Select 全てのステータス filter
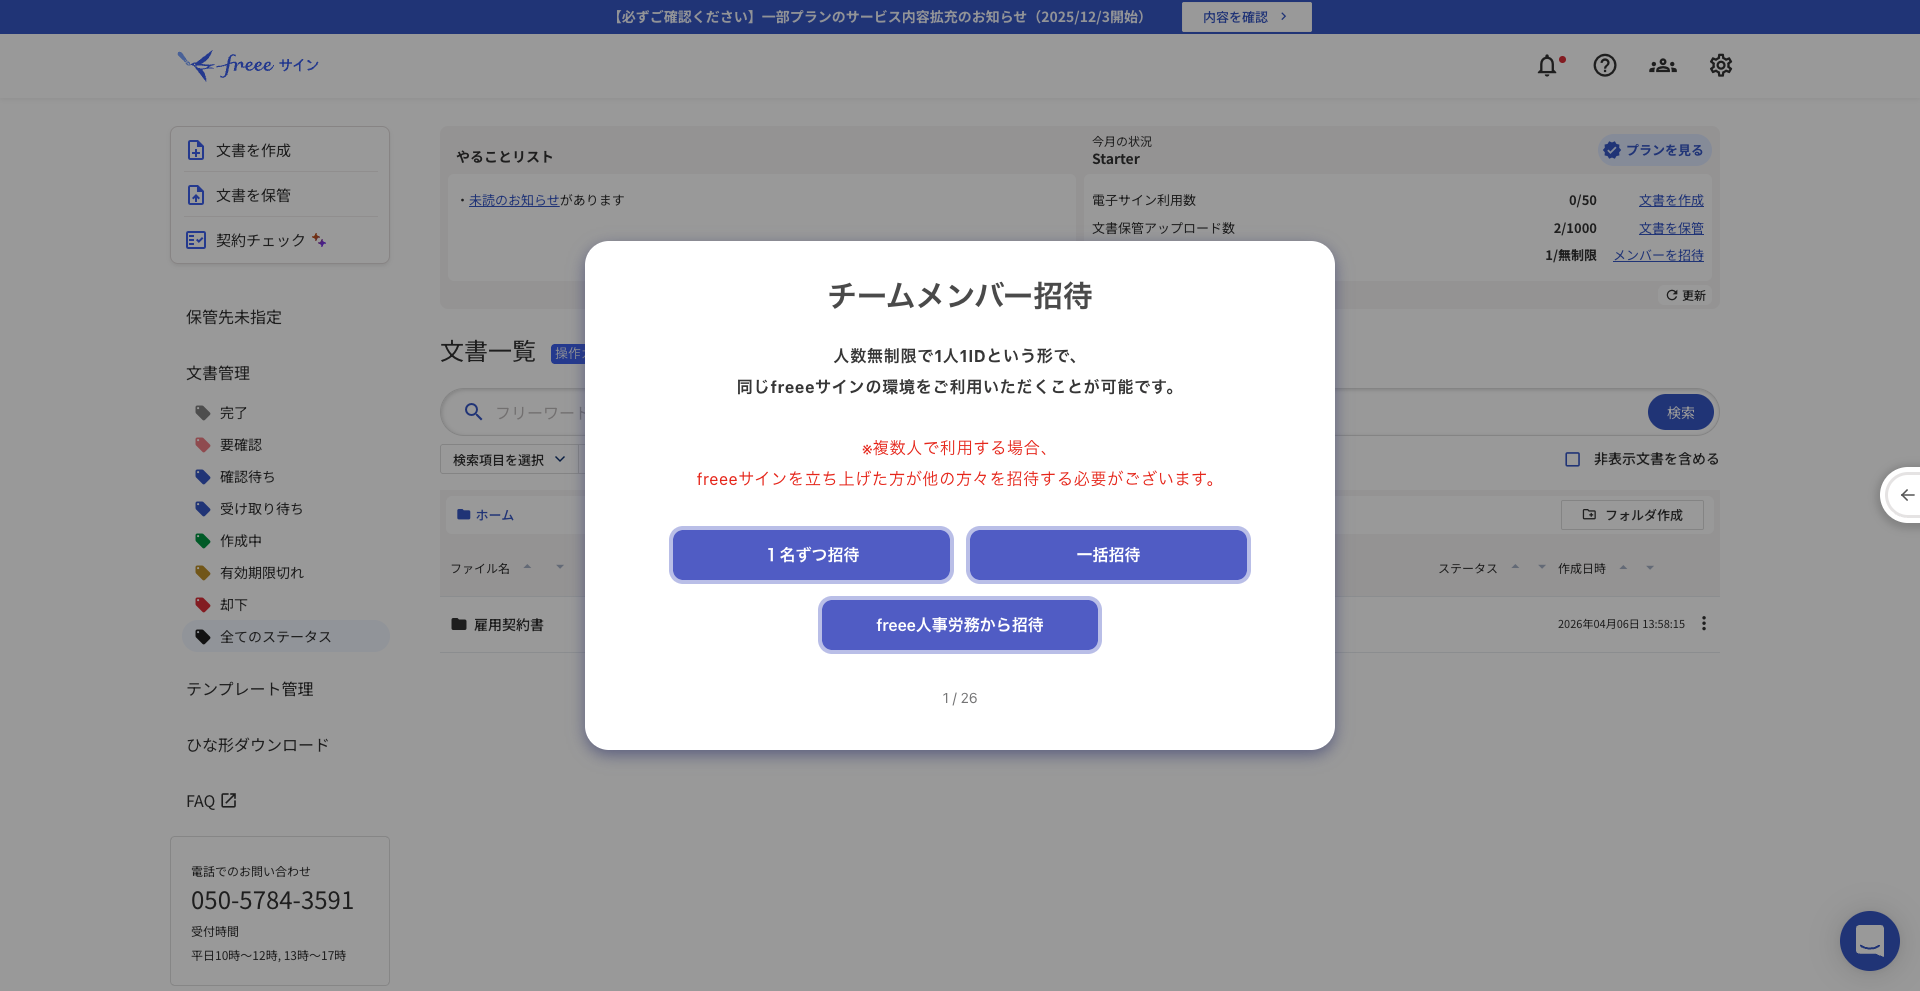 286,637
